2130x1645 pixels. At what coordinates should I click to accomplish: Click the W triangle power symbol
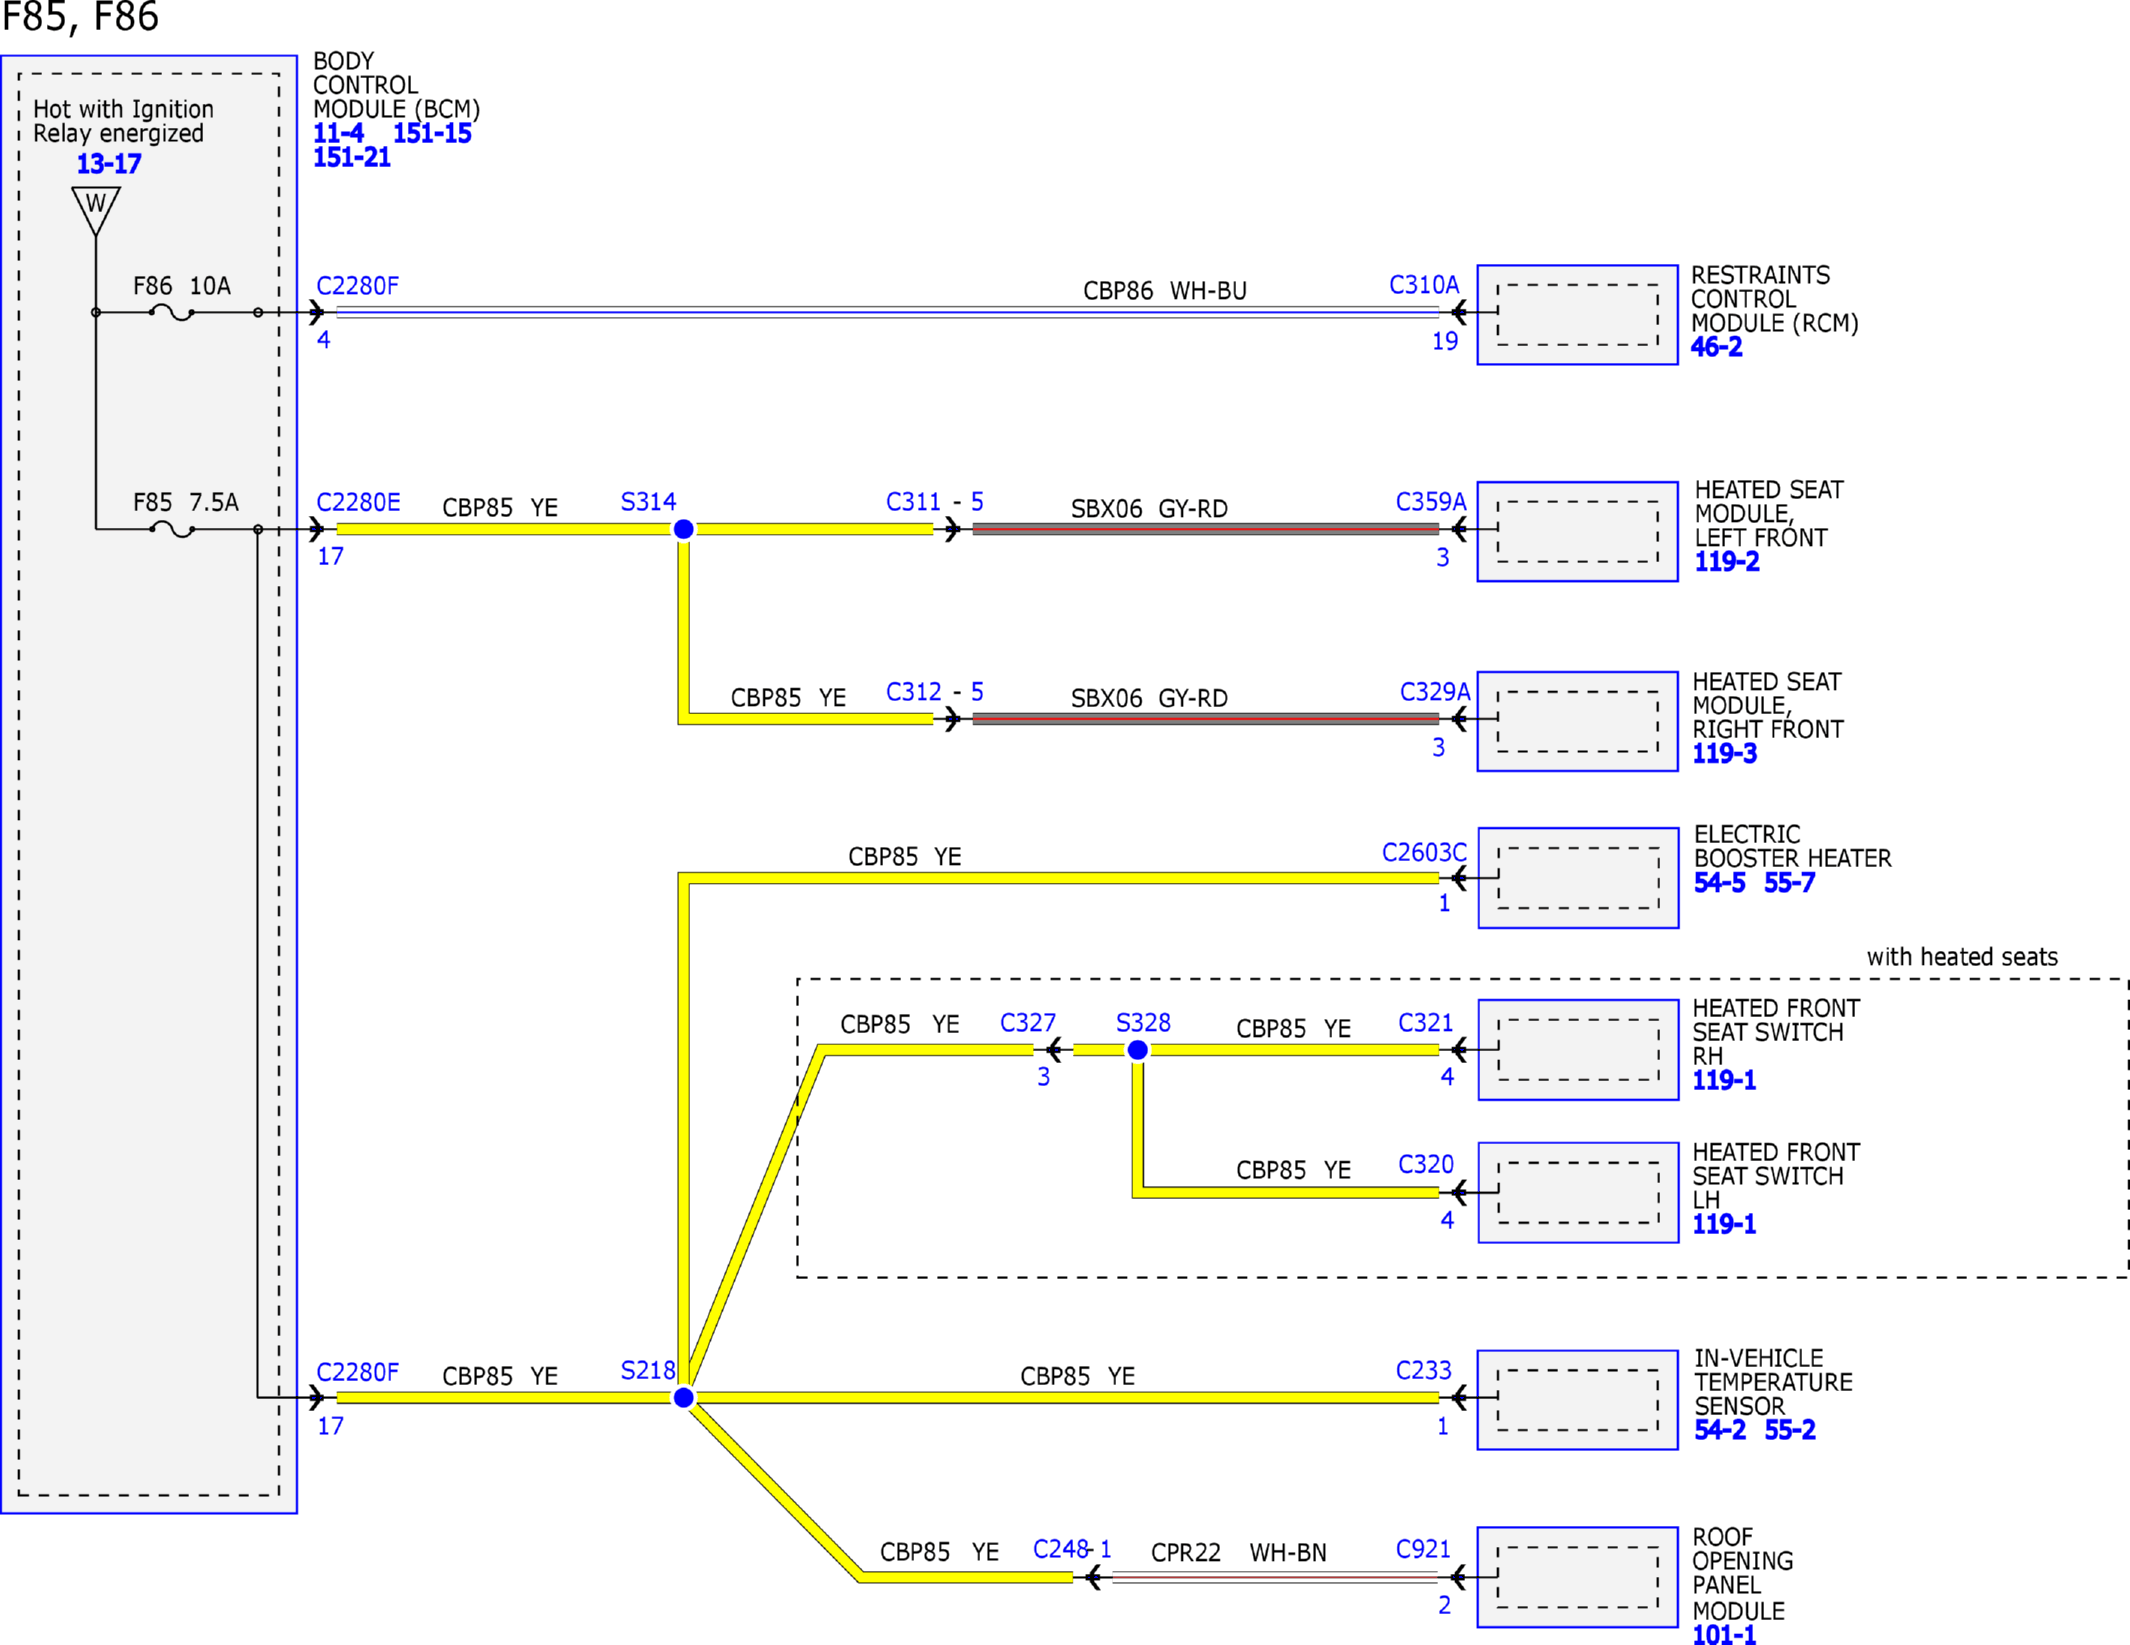point(96,210)
